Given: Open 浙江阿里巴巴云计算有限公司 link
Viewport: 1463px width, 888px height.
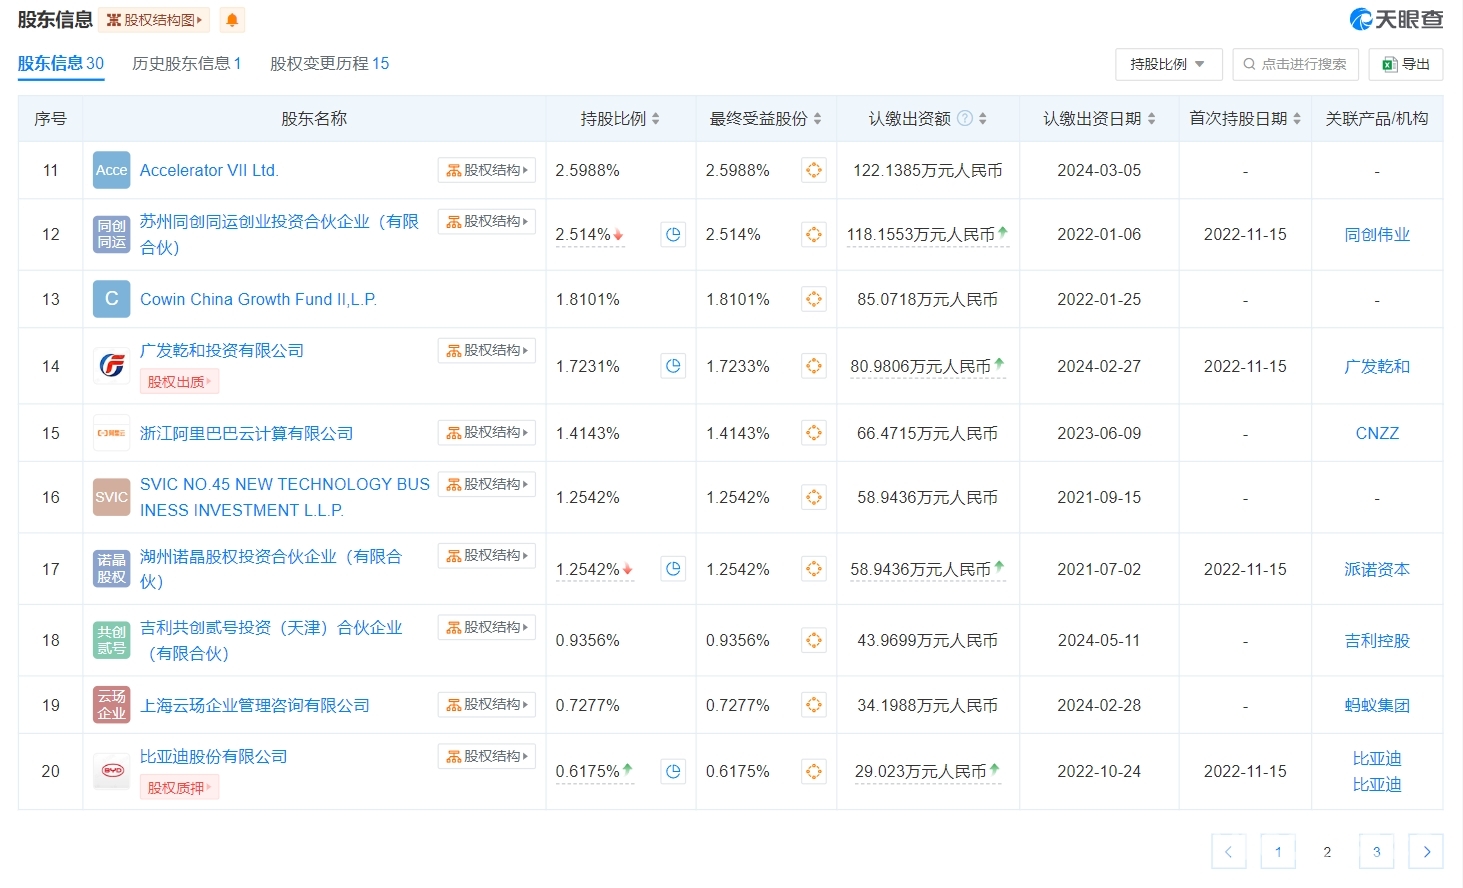Looking at the screenshot, I should [x=246, y=433].
